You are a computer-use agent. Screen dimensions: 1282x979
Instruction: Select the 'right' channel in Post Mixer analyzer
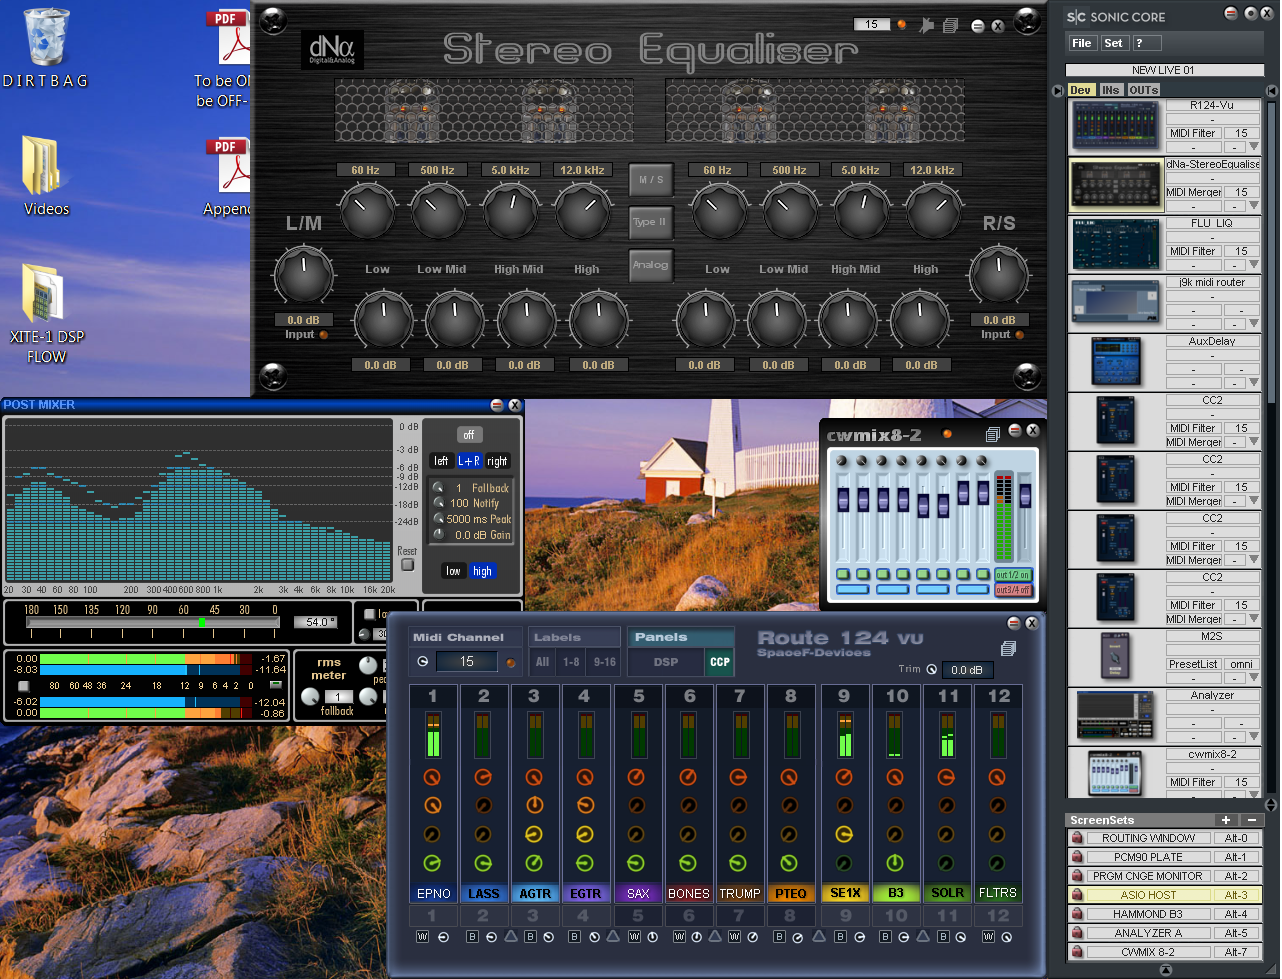pos(498,461)
